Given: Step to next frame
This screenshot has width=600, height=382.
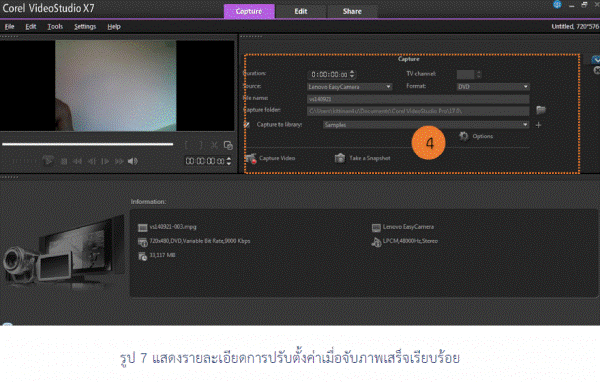Looking at the screenshot, I should point(105,161).
